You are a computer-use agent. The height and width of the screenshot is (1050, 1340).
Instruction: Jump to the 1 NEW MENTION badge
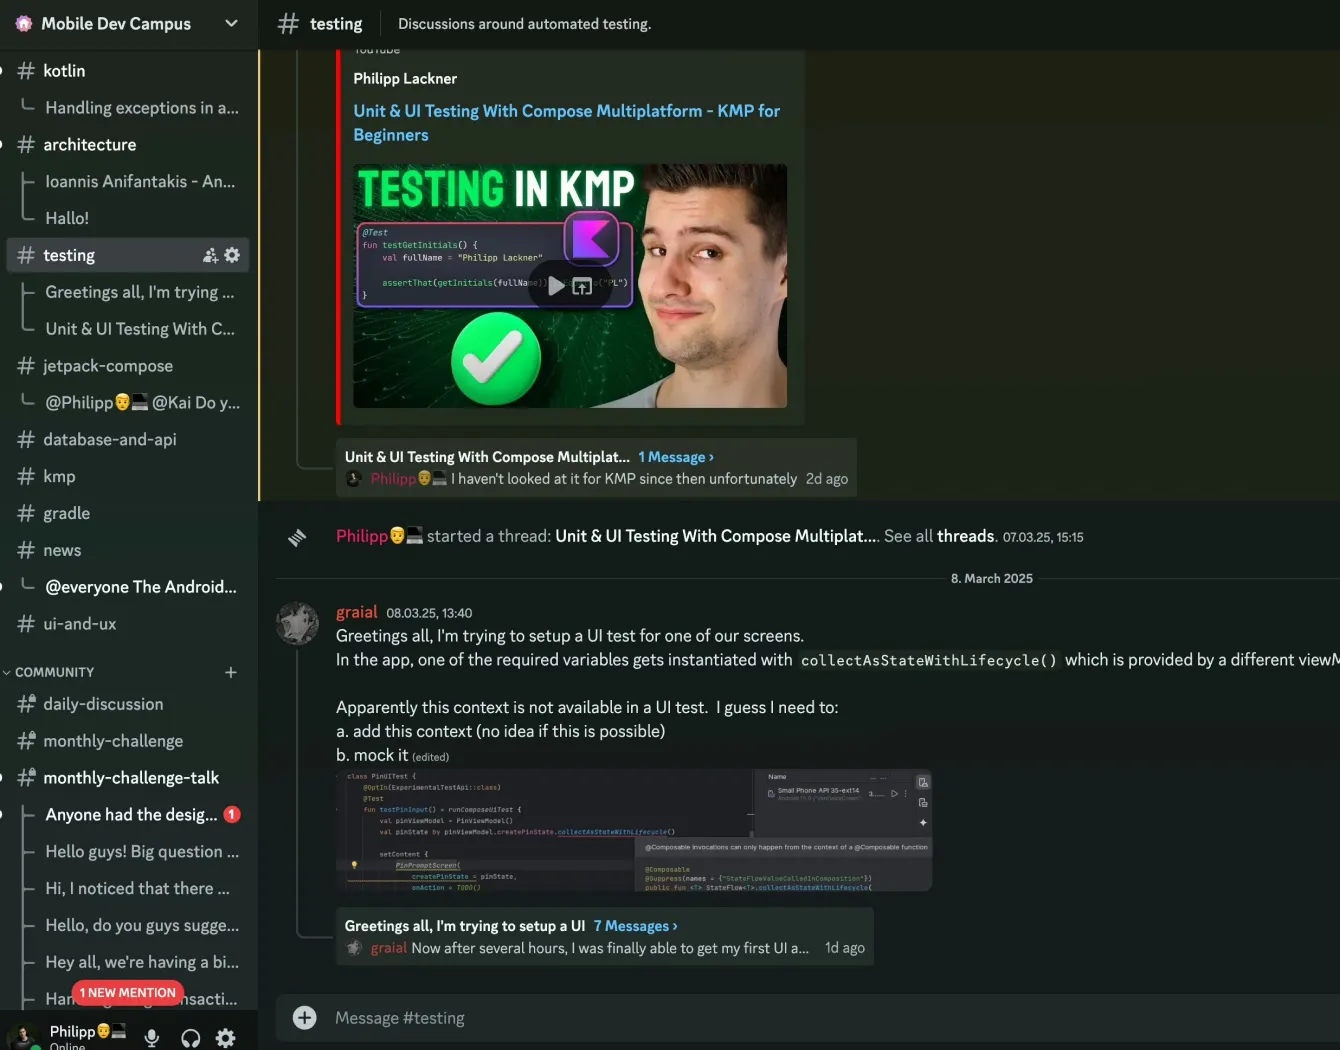[128, 993]
